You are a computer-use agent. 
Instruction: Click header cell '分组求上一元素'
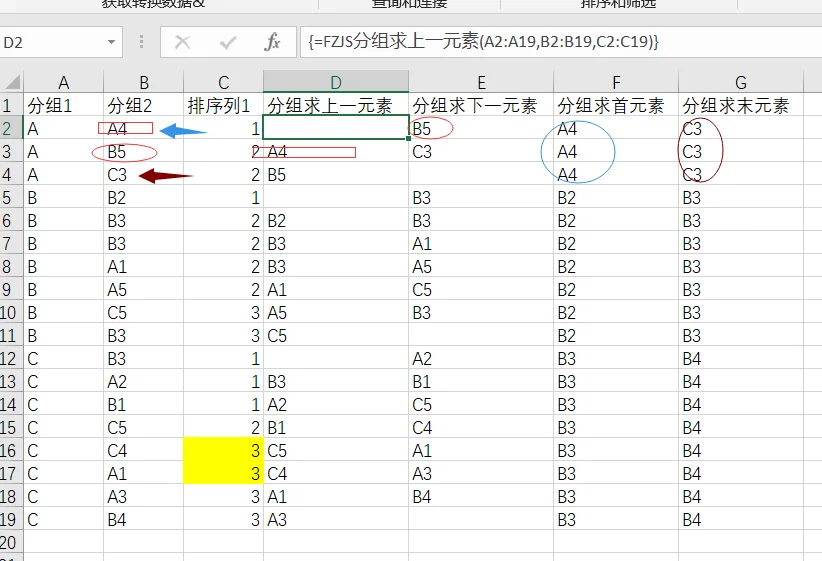336,106
